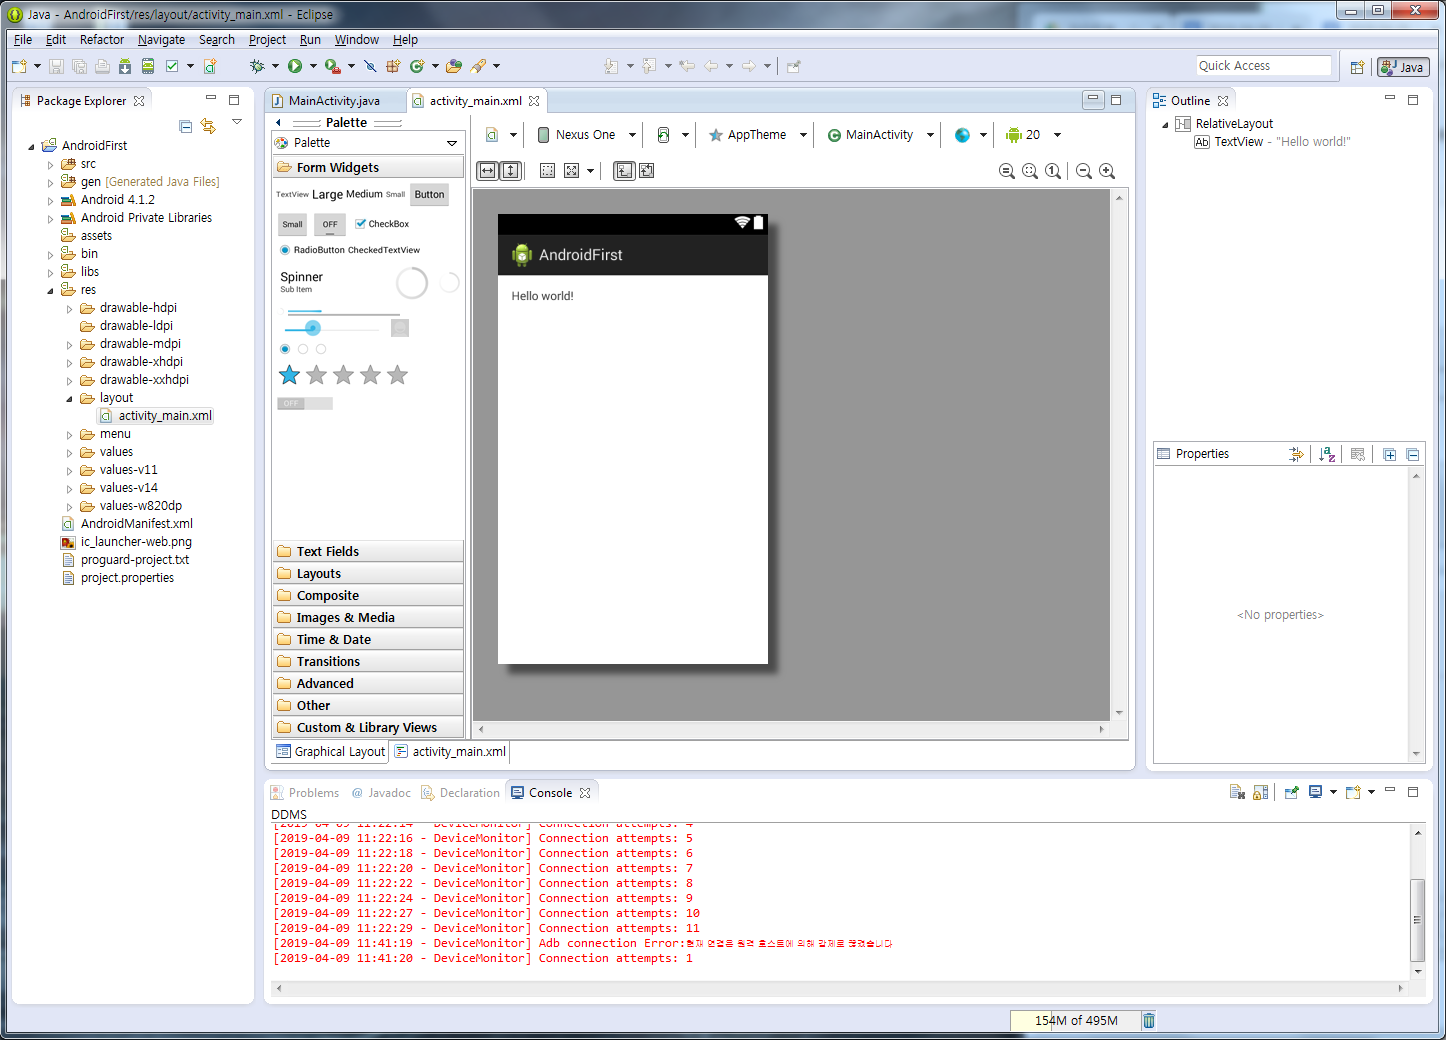This screenshot has height=1040, width=1446.
Task: Select the RadioButton widget in palette
Action: (313, 250)
